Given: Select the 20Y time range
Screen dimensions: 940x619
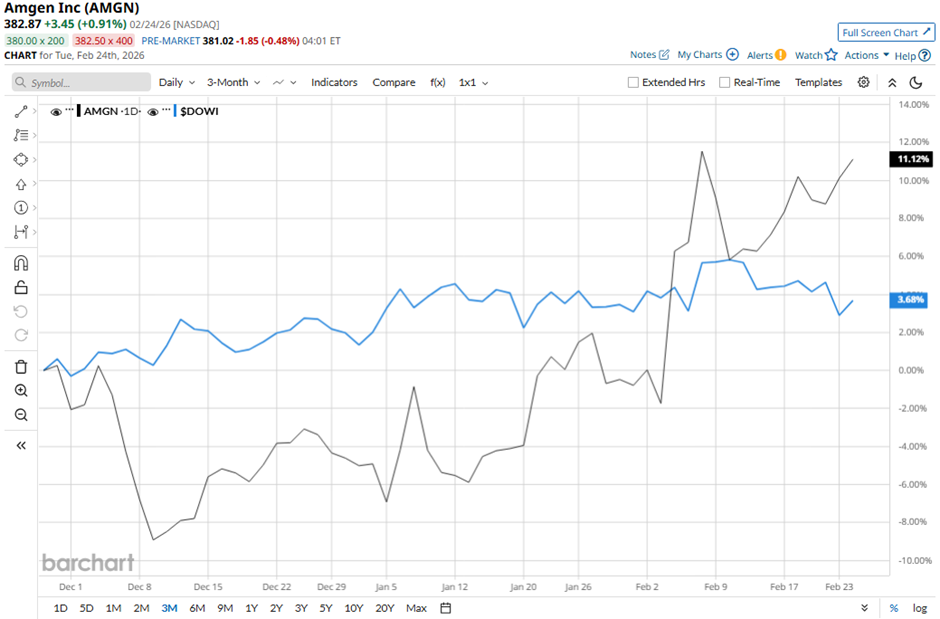Looking at the screenshot, I should point(384,608).
